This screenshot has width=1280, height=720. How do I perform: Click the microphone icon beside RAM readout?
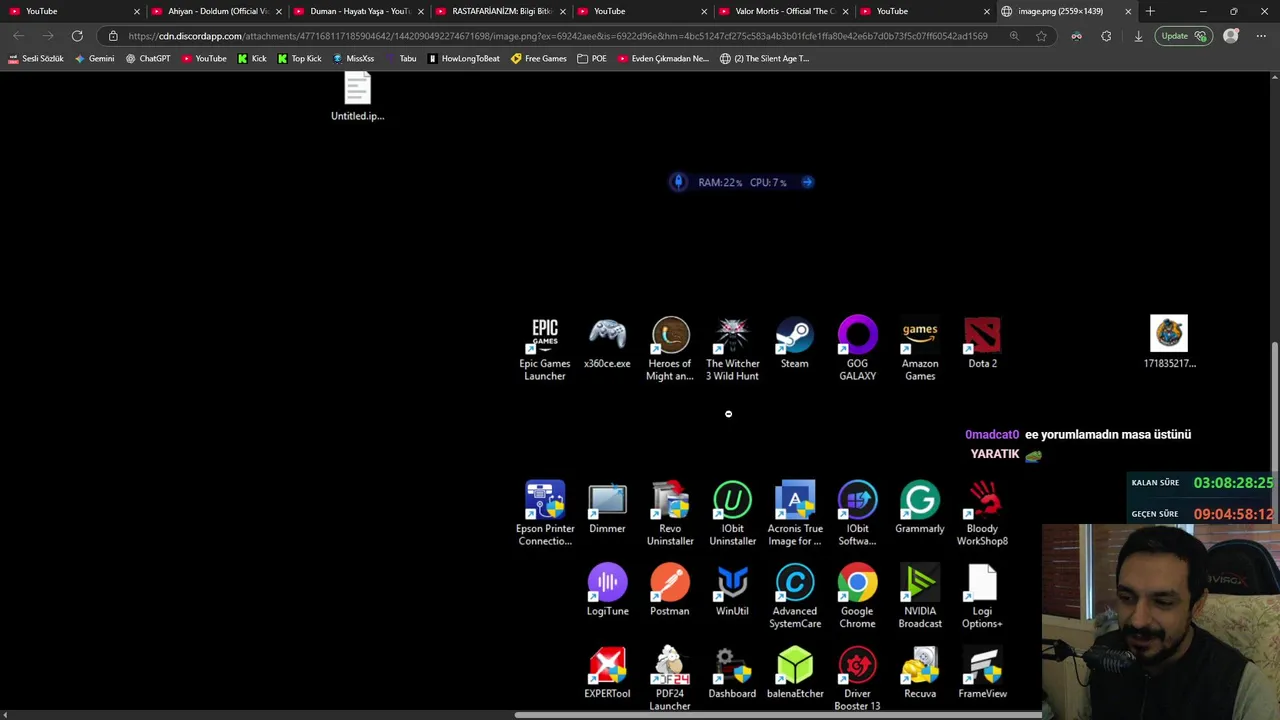point(678,182)
